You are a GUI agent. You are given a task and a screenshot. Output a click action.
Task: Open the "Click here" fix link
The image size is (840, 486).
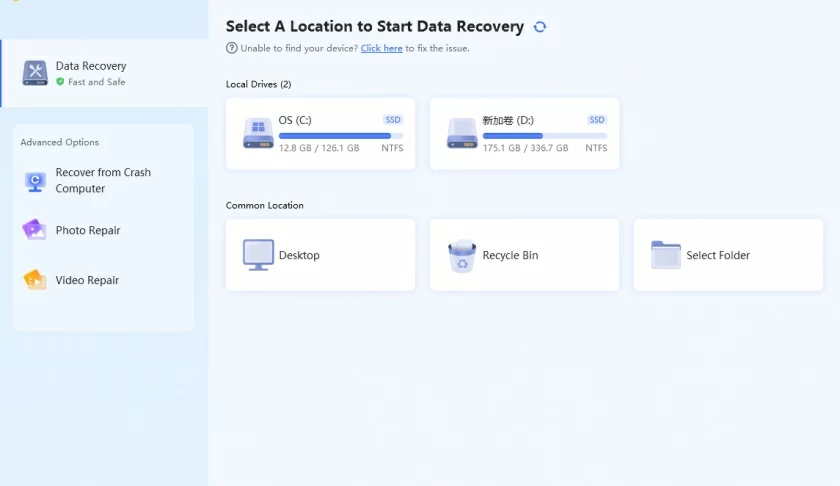coord(381,48)
